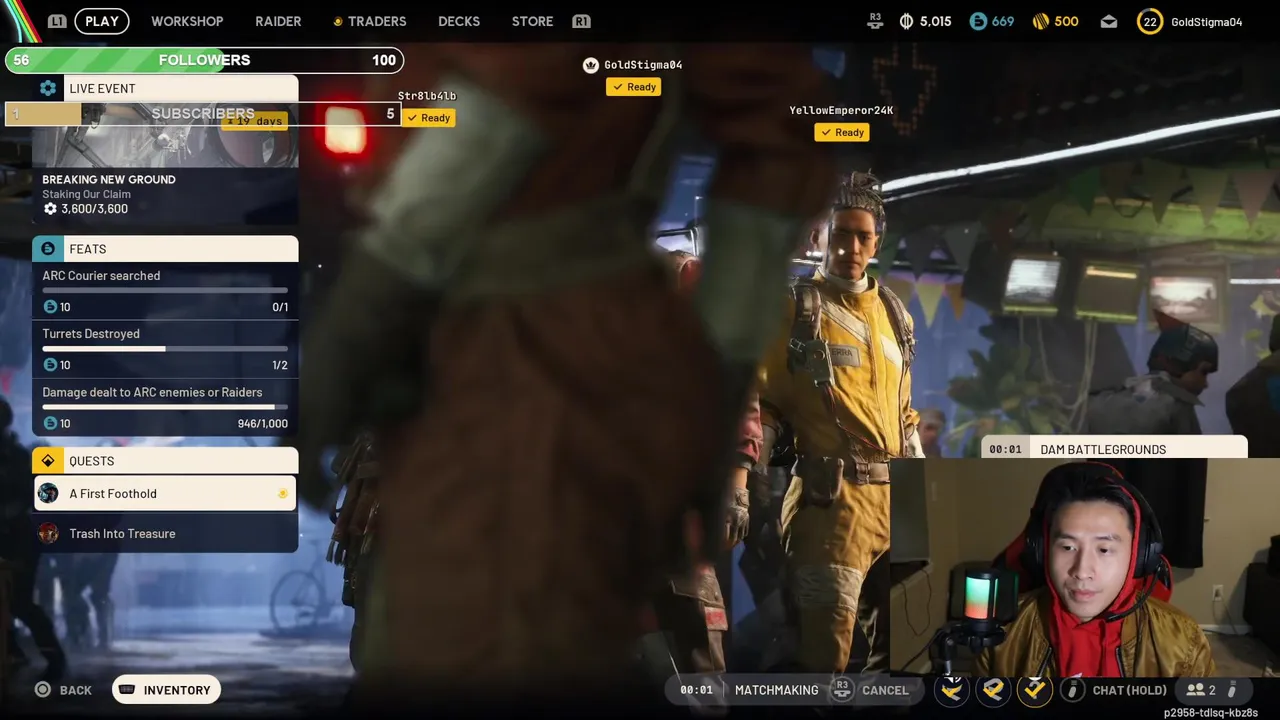Click the yellow tracked marker on A First Foothold
The width and height of the screenshot is (1280, 720).
(x=283, y=493)
